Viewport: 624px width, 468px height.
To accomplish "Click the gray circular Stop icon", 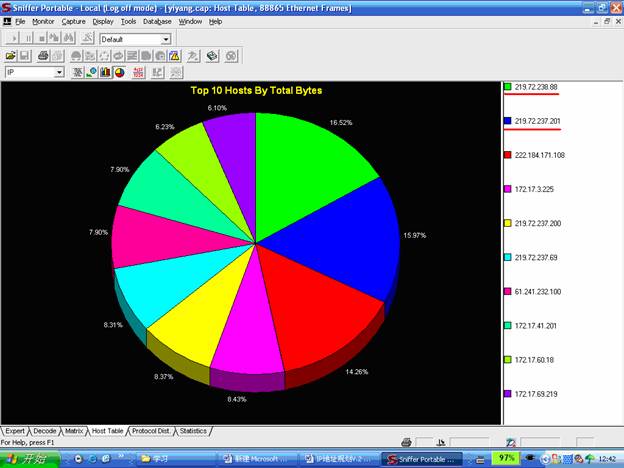I will 231,56.
